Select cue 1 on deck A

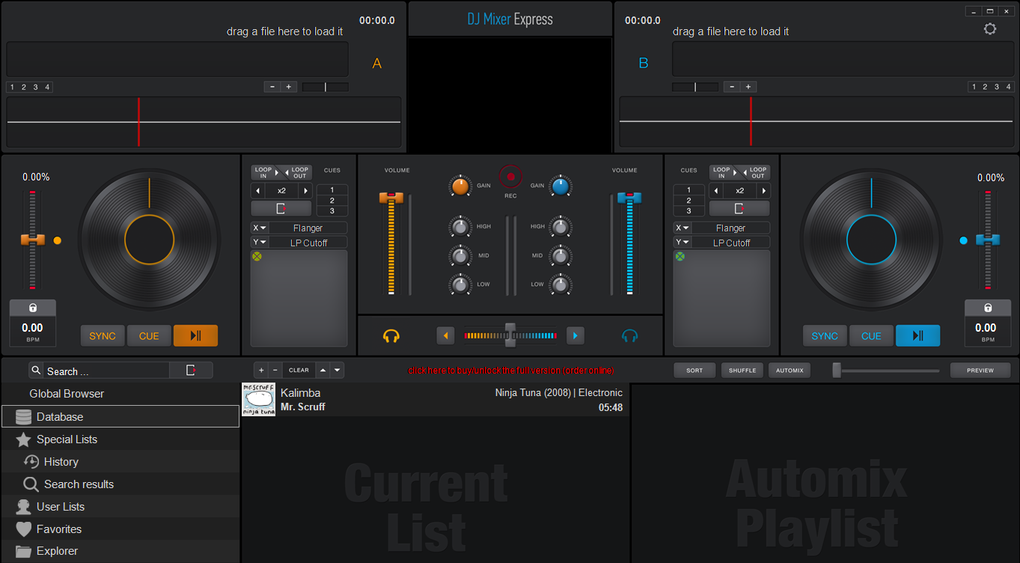click(332, 190)
